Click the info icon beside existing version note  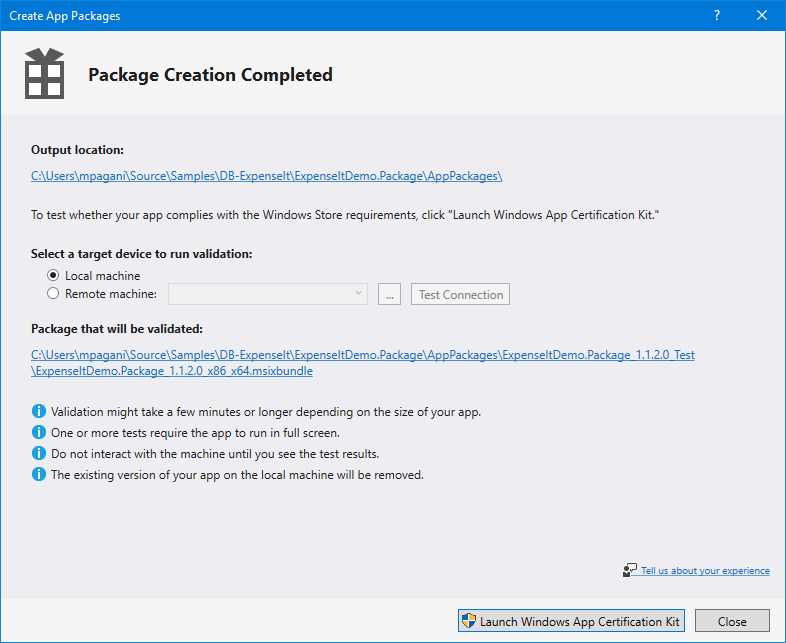tap(39, 475)
